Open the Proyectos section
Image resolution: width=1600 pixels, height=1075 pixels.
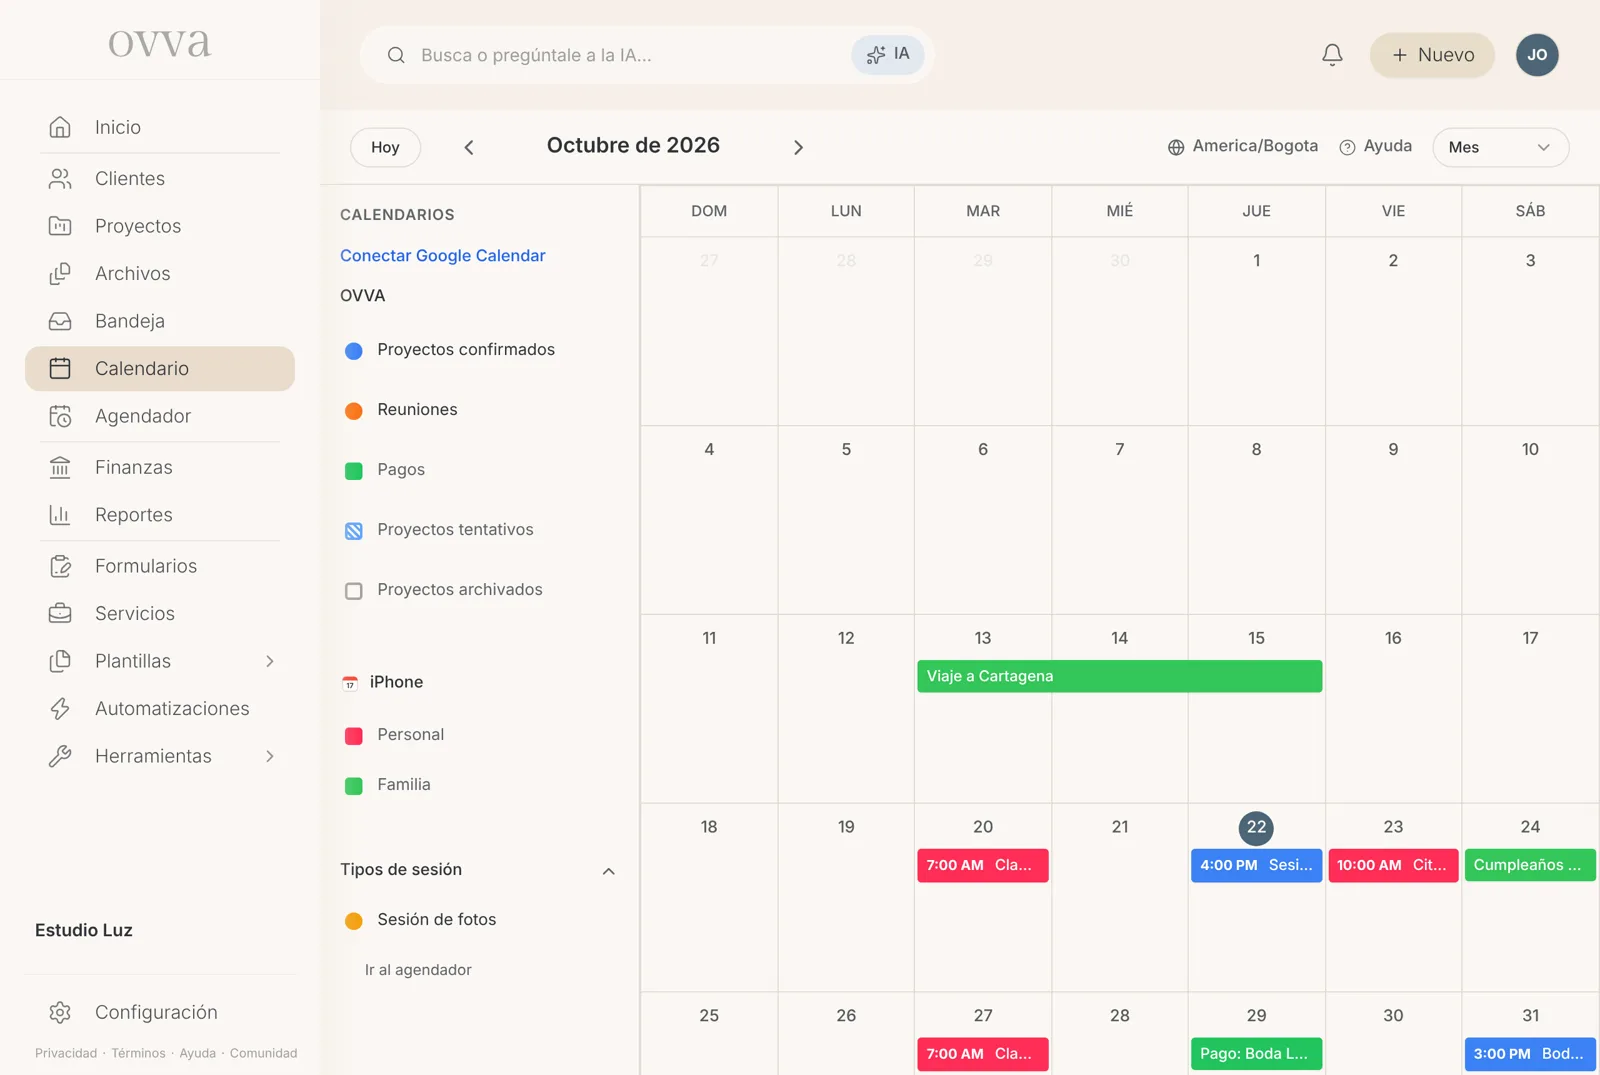160,226
